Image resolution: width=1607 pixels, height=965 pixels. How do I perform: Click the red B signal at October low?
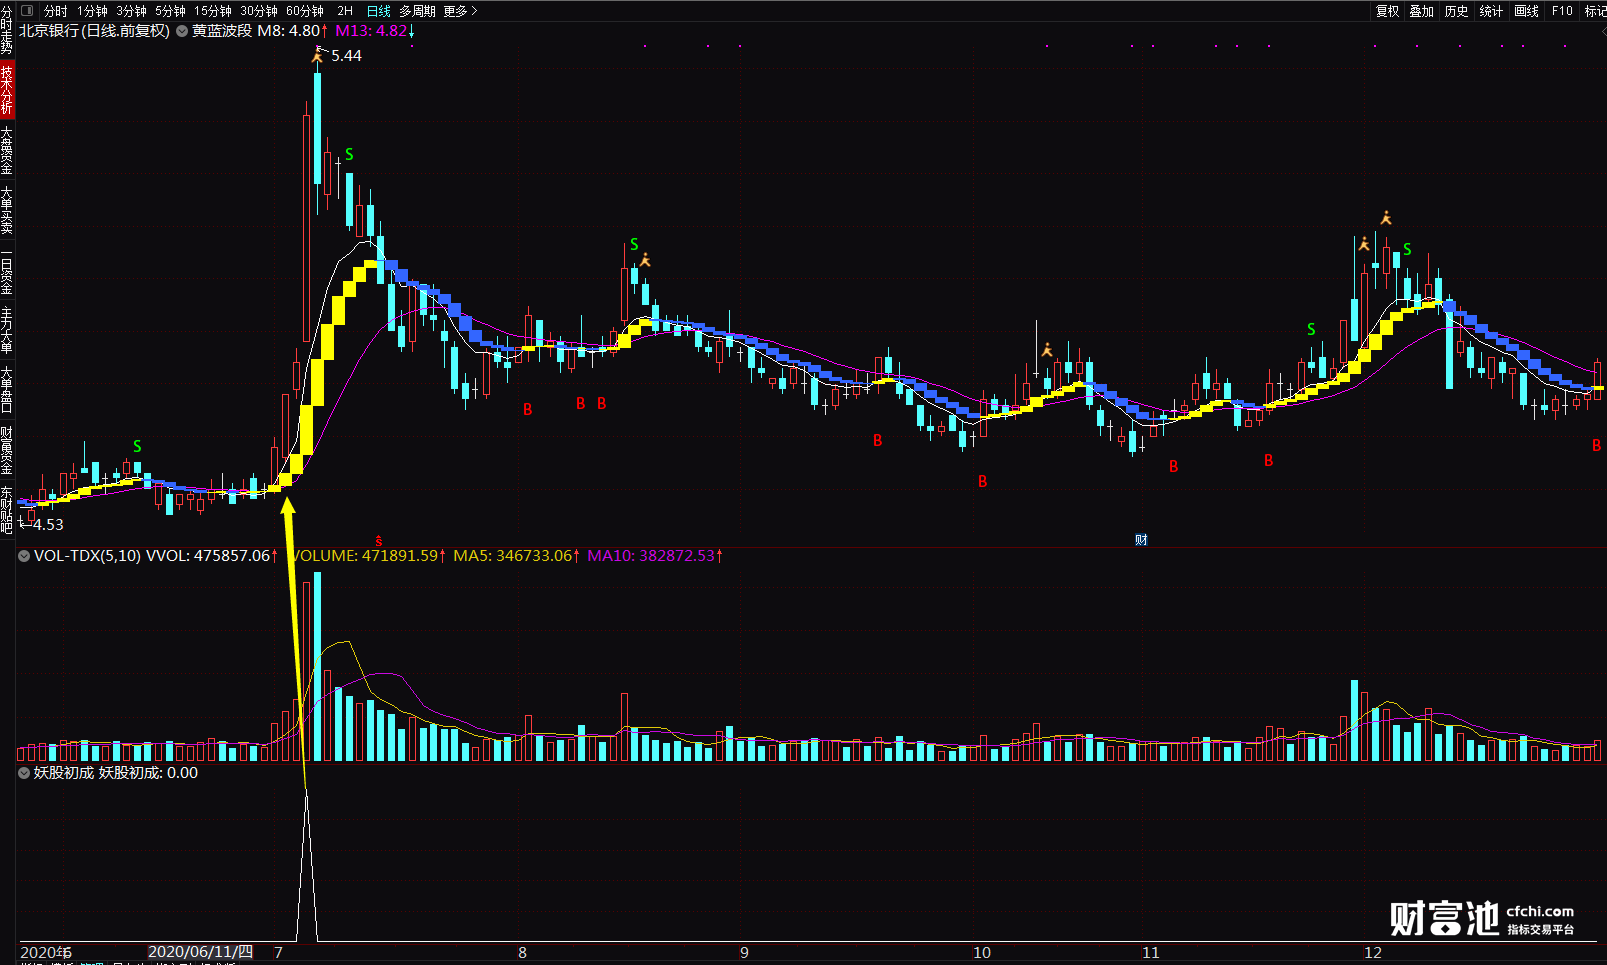coord(983,482)
